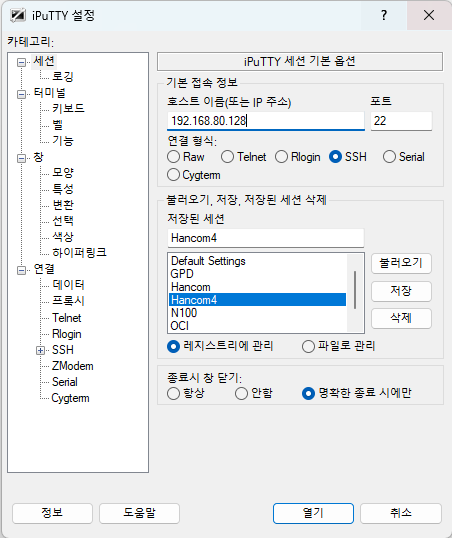Select the Raw connection type

[186, 157]
